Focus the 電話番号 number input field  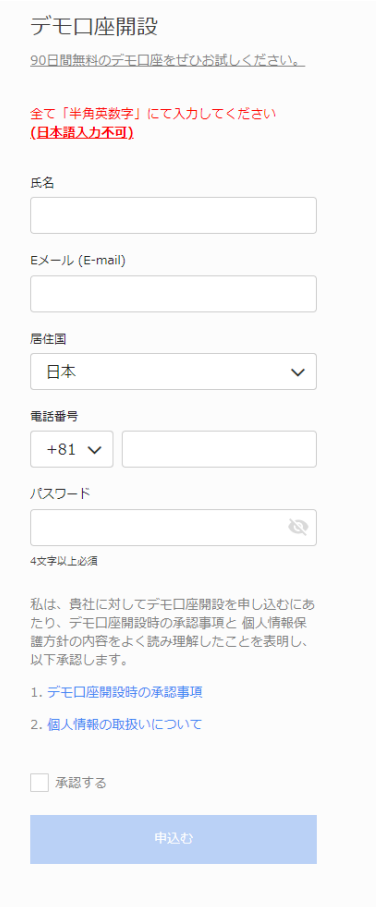(219, 449)
